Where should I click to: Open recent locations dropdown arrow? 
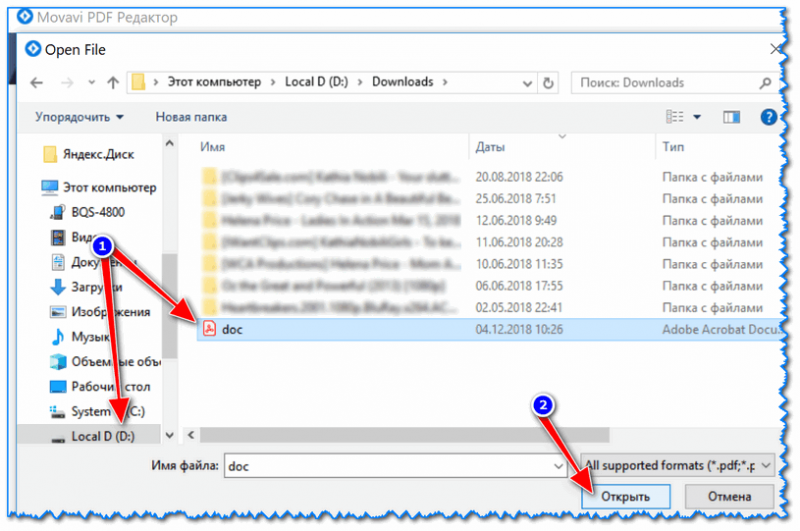pos(91,82)
